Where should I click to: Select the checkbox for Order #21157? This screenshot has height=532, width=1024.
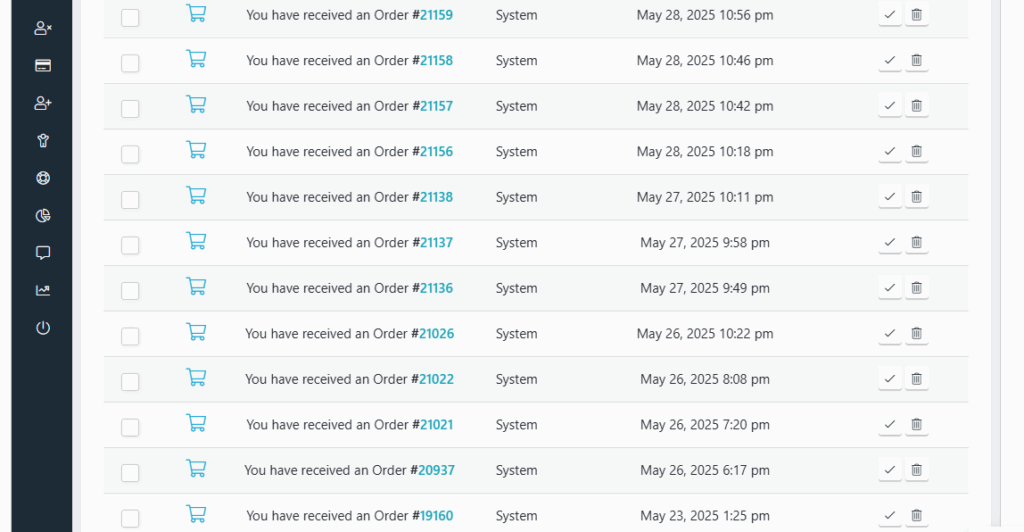click(x=130, y=109)
